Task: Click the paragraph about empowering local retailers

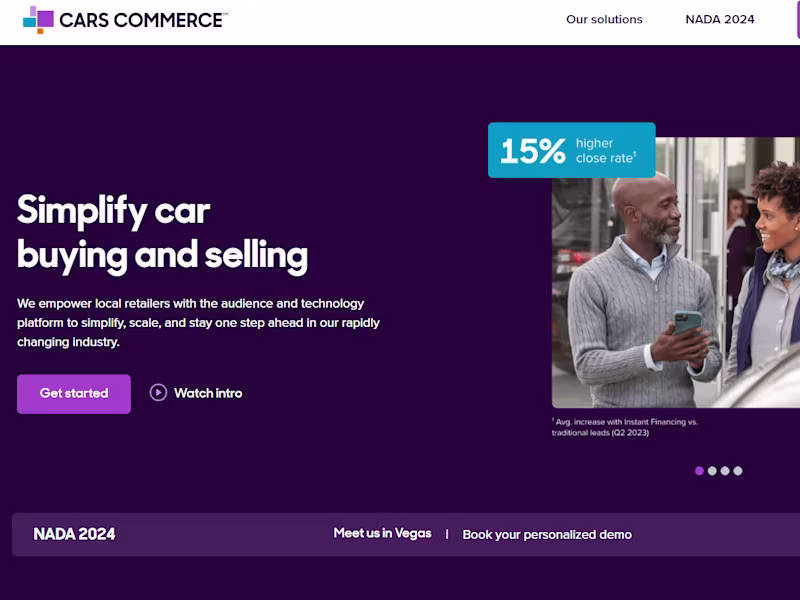Action: [198, 322]
